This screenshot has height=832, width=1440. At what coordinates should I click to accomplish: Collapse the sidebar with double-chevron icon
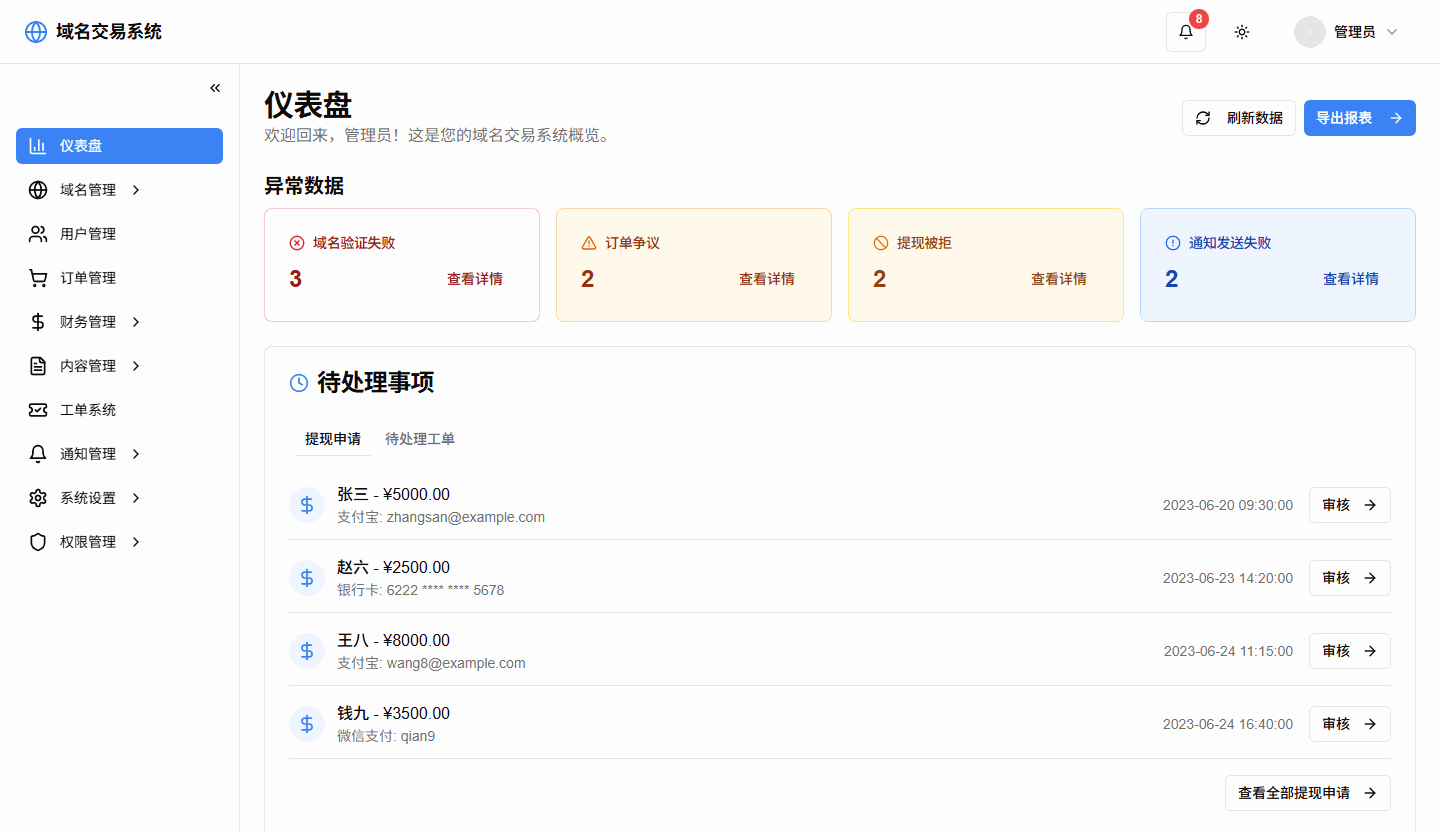(215, 88)
